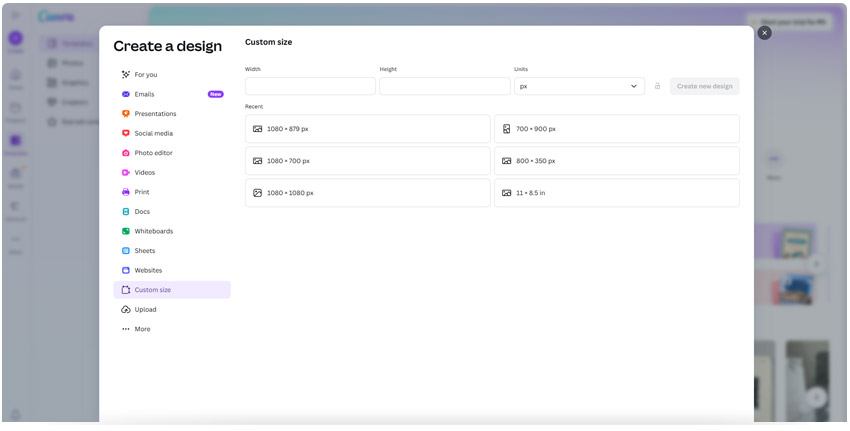Select the Sheets category
Image resolution: width=850 pixels, height=431 pixels.
(145, 251)
